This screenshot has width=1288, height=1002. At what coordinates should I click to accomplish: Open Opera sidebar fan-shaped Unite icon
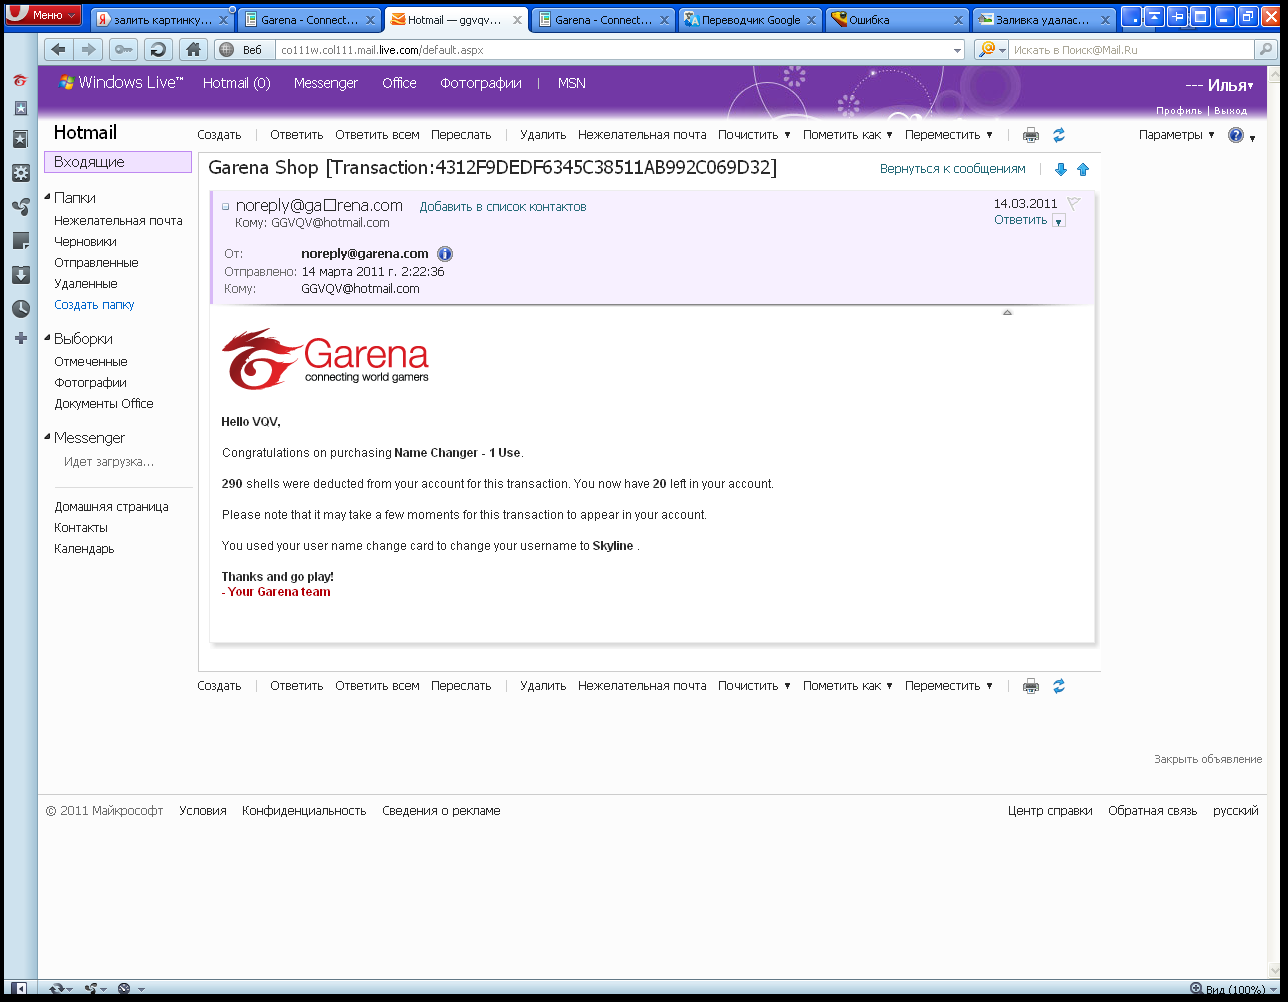tap(20, 207)
